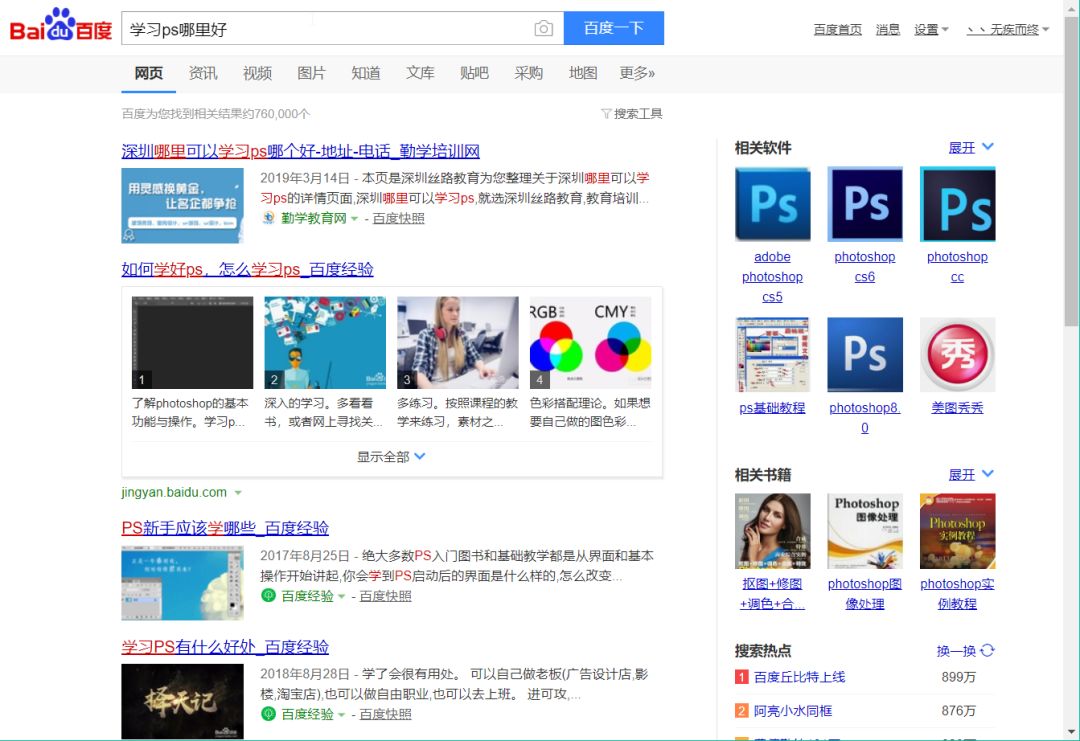Click the filter icon beside 搜索工具
The width and height of the screenshot is (1080, 741).
pyautogui.click(x=606, y=114)
